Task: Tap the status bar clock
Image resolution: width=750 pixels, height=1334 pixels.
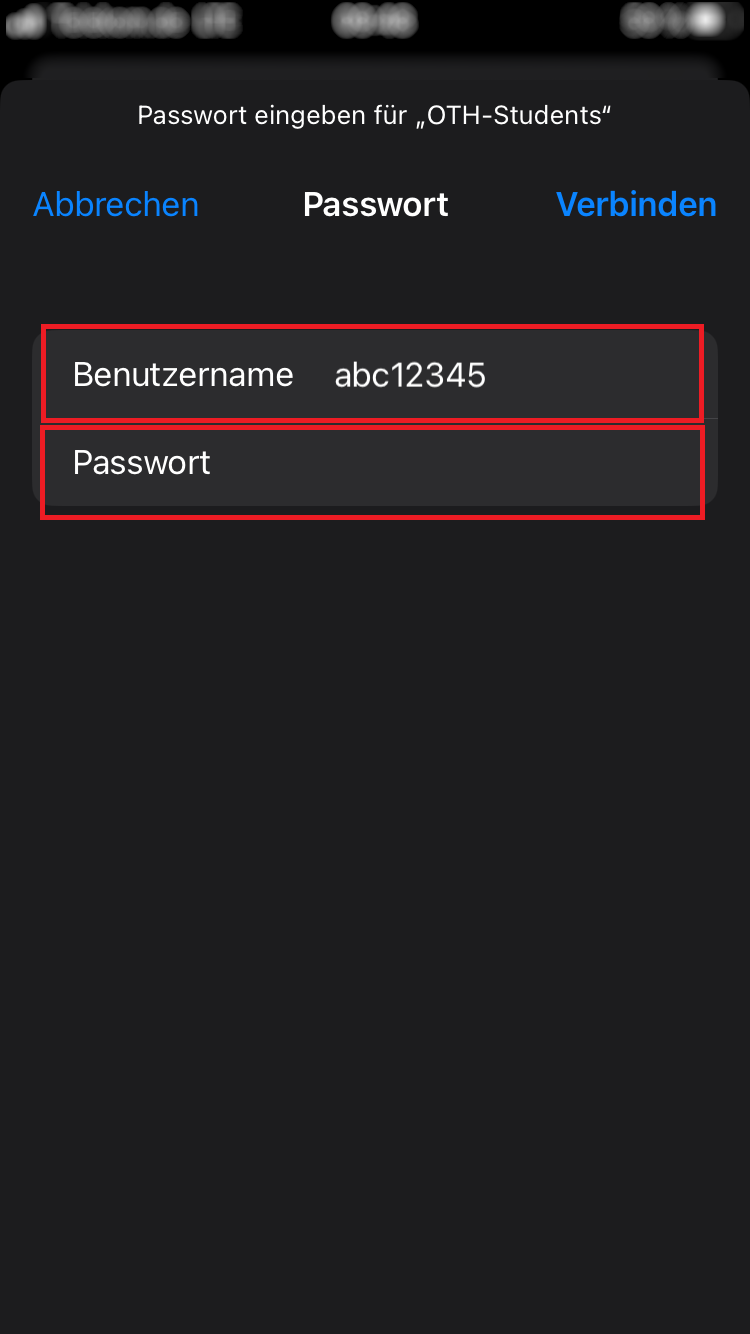Action: click(x=374, y=20)
